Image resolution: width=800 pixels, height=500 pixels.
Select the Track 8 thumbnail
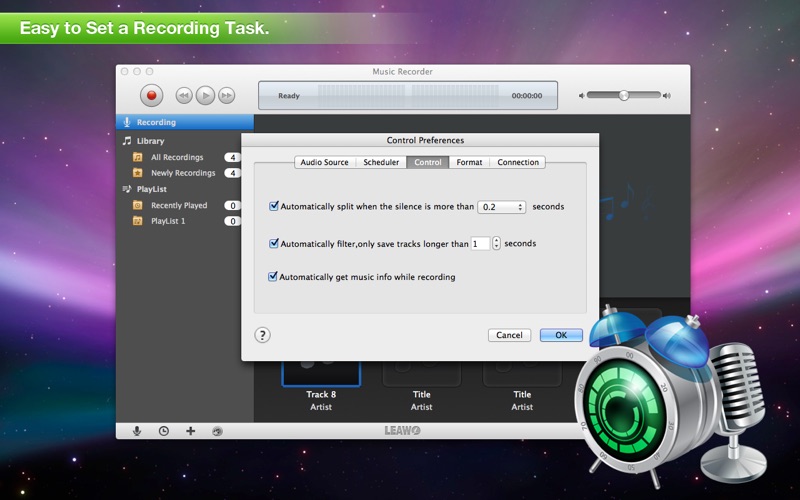click(x=321, y=373)
